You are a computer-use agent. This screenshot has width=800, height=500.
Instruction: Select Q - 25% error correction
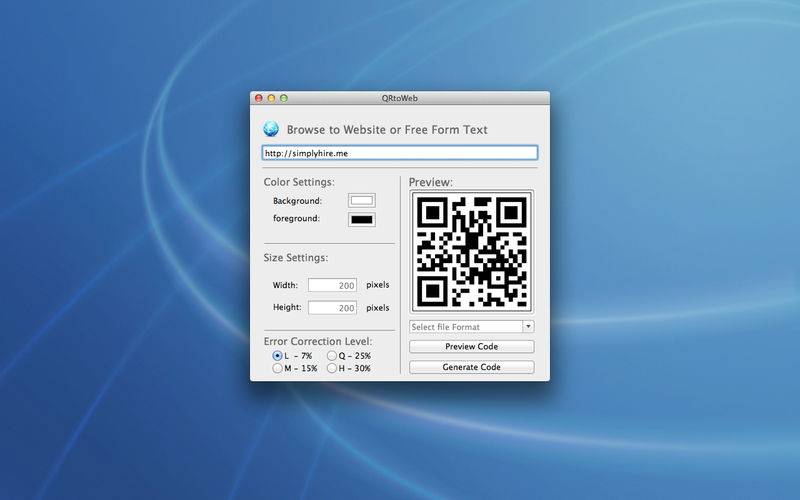pos(332,356)
